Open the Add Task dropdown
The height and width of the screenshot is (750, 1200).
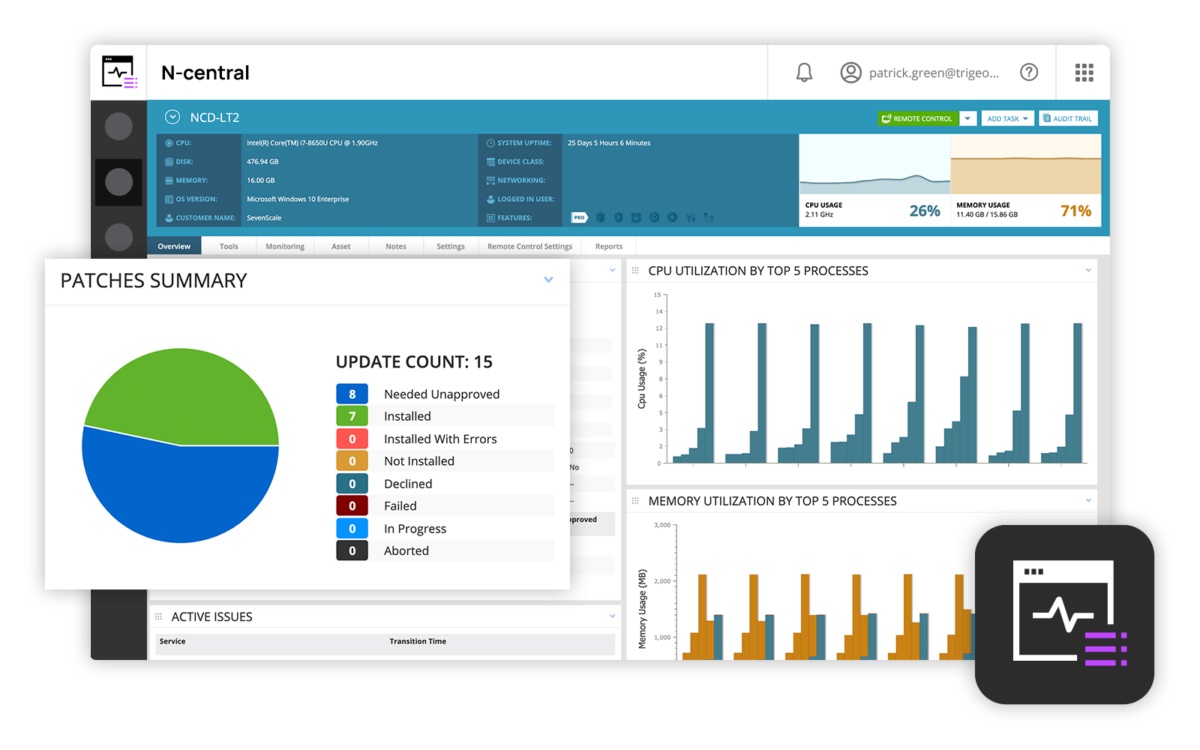(1007, 119)
